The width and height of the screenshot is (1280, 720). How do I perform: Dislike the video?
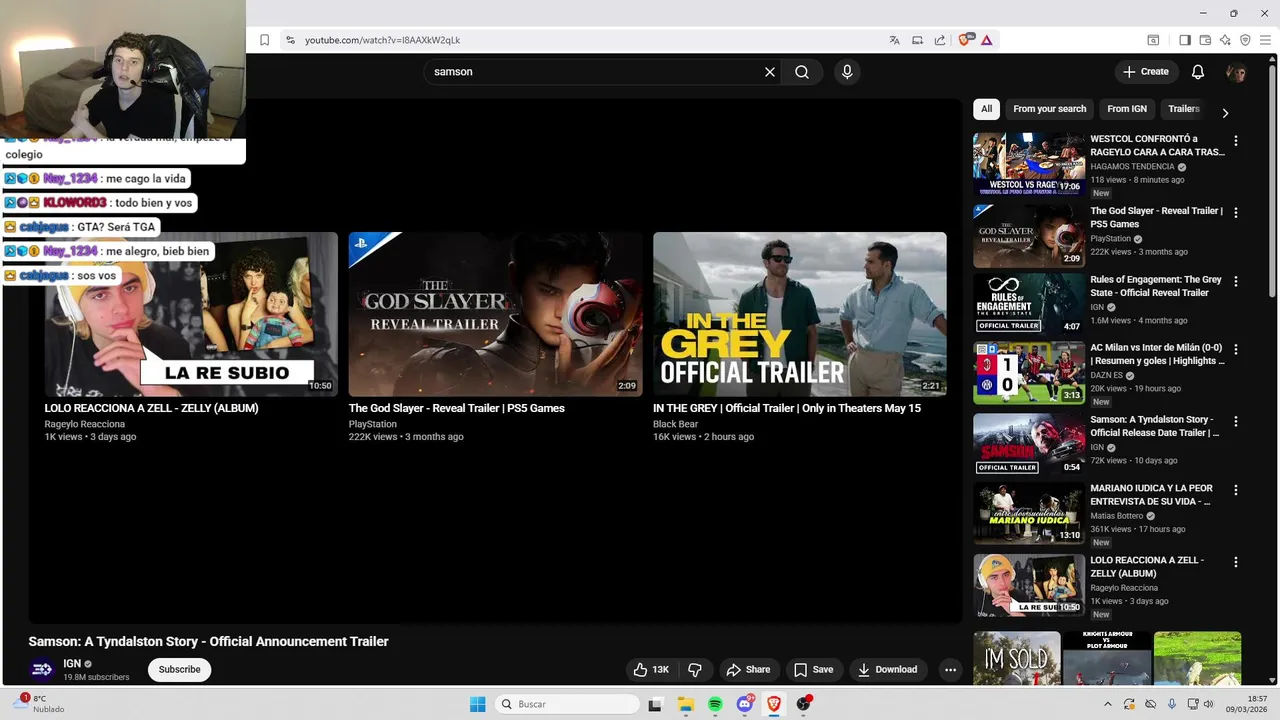695,670
